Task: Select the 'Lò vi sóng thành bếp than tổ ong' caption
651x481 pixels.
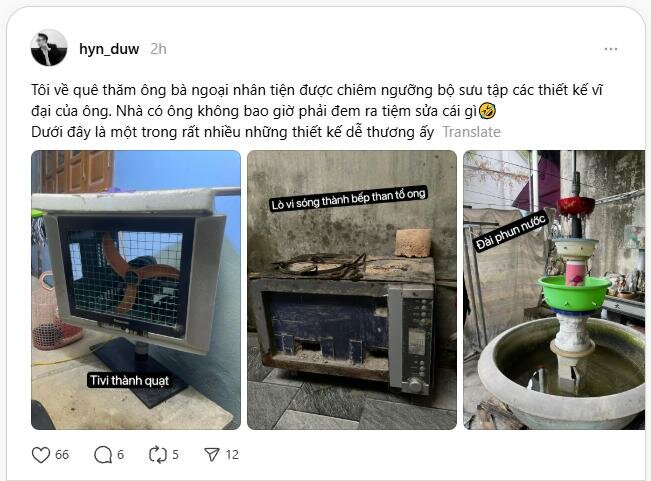Action: pos(348,199)
